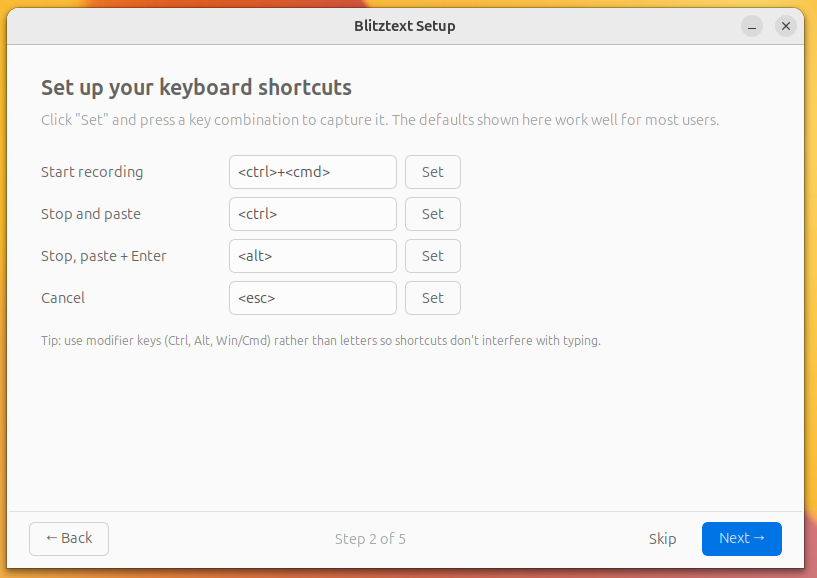The width and height of the screenshot is (817, 578).
Task: Click the 'Blitztext Setup' window title
Action: point(405,26)
